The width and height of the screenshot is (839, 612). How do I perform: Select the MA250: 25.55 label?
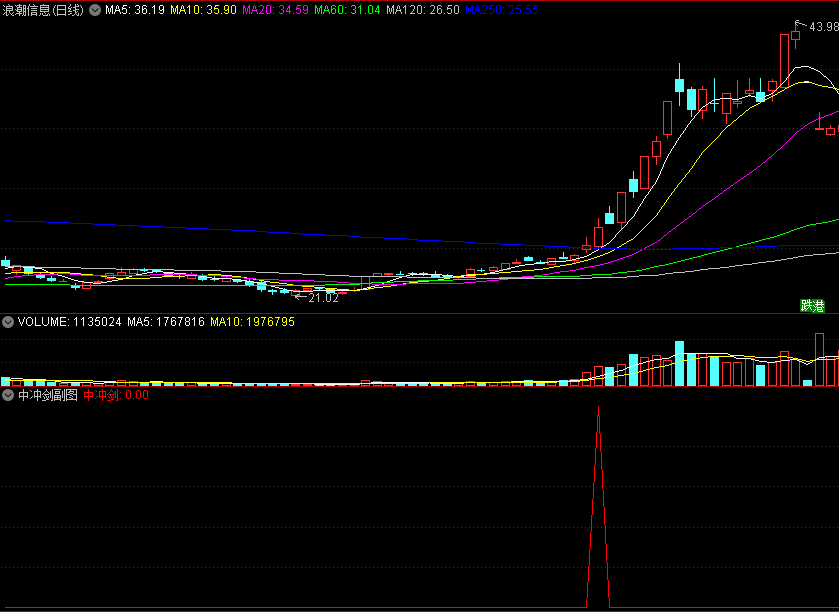[x=502, y=10]
